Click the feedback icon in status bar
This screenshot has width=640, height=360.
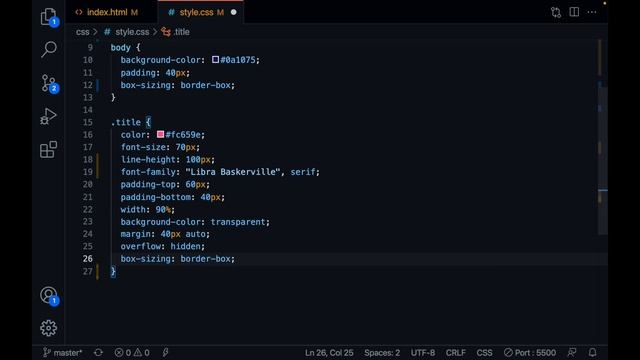pyautogui.click(x=572, y=353)
